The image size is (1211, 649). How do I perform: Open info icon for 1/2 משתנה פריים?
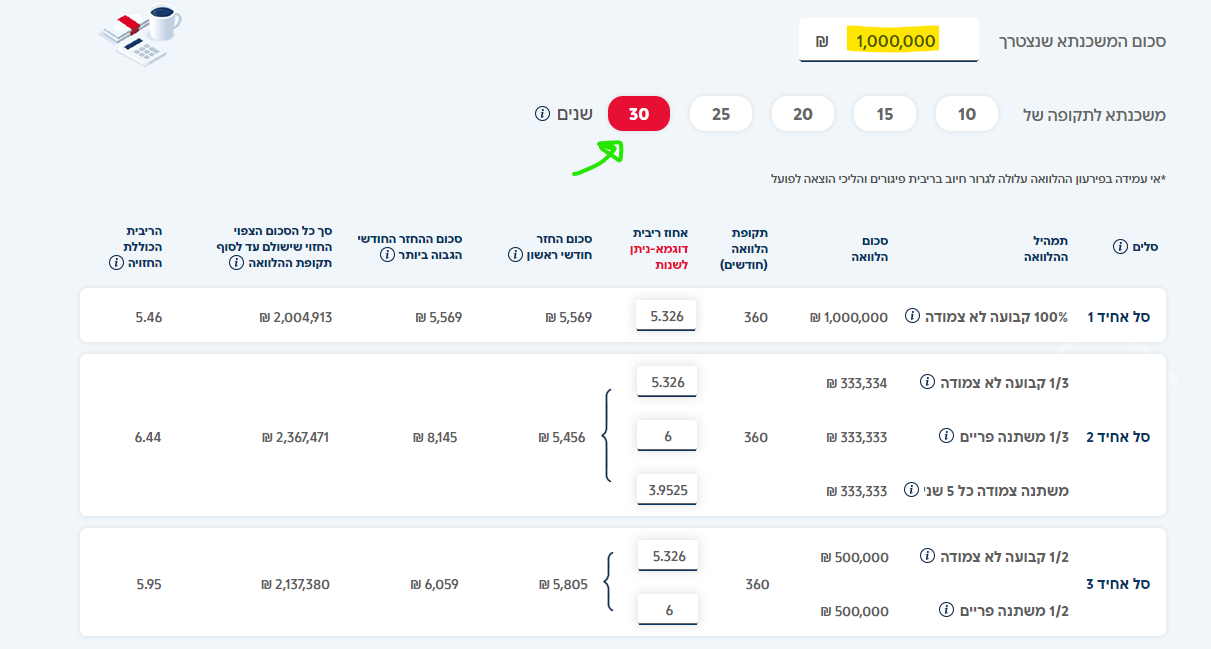946,610
